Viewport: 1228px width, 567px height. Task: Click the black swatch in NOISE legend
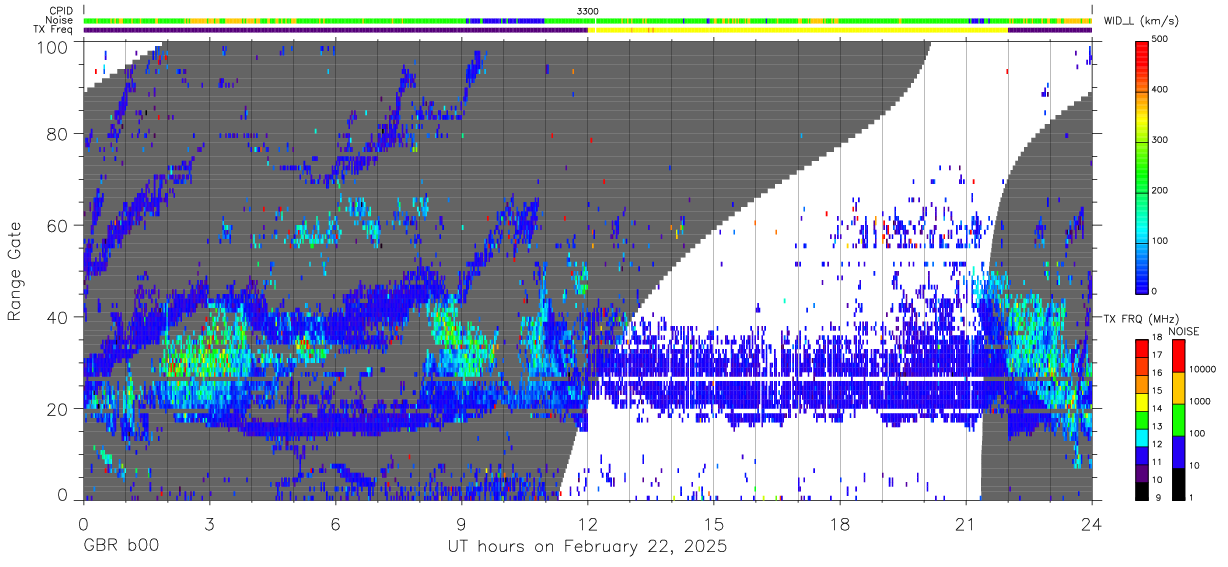point(1178,483)
